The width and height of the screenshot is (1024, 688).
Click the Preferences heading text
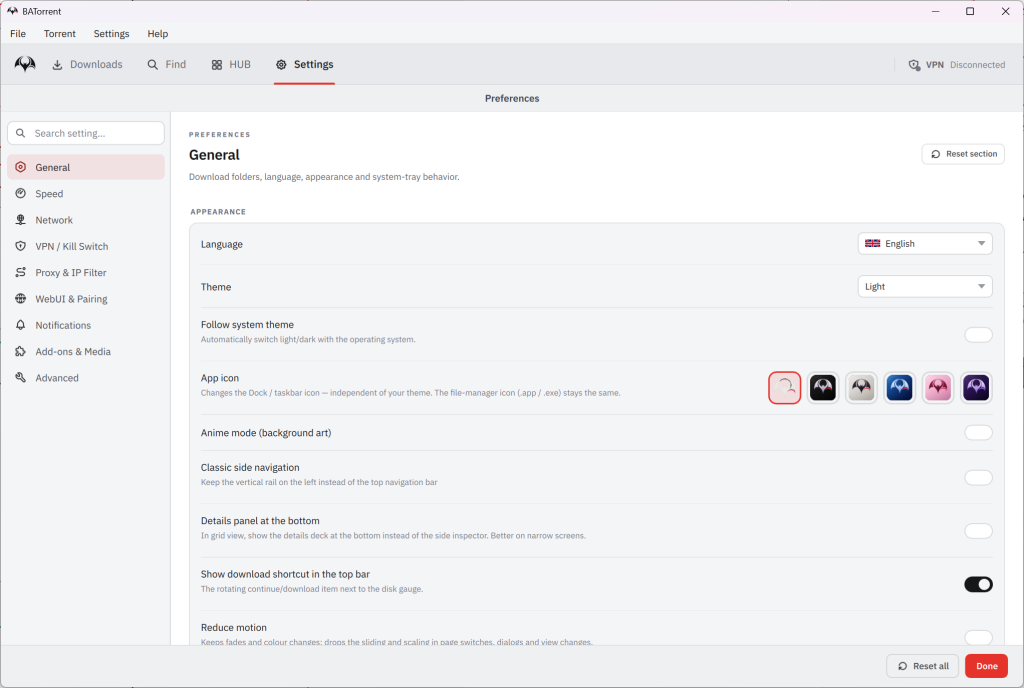click(512, 99)
